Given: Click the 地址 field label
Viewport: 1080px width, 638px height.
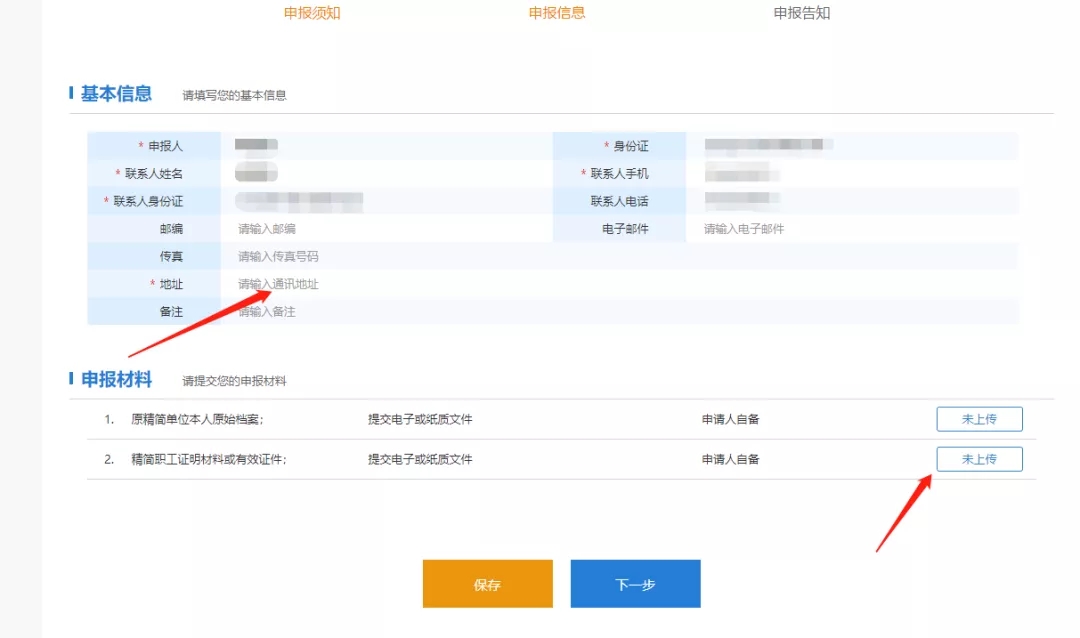Looking at the screenshot, I should click(x=171, y=284).
